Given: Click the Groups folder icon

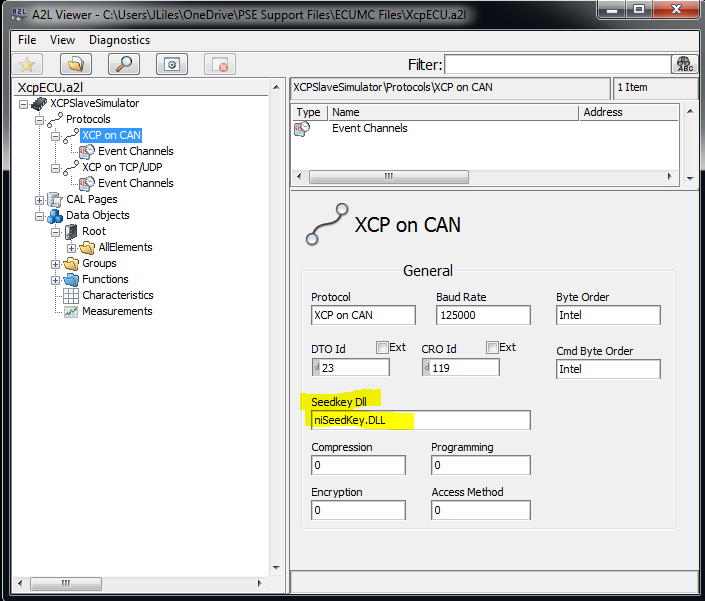Looking at the screenshot, I should click(x=71, y=263).
